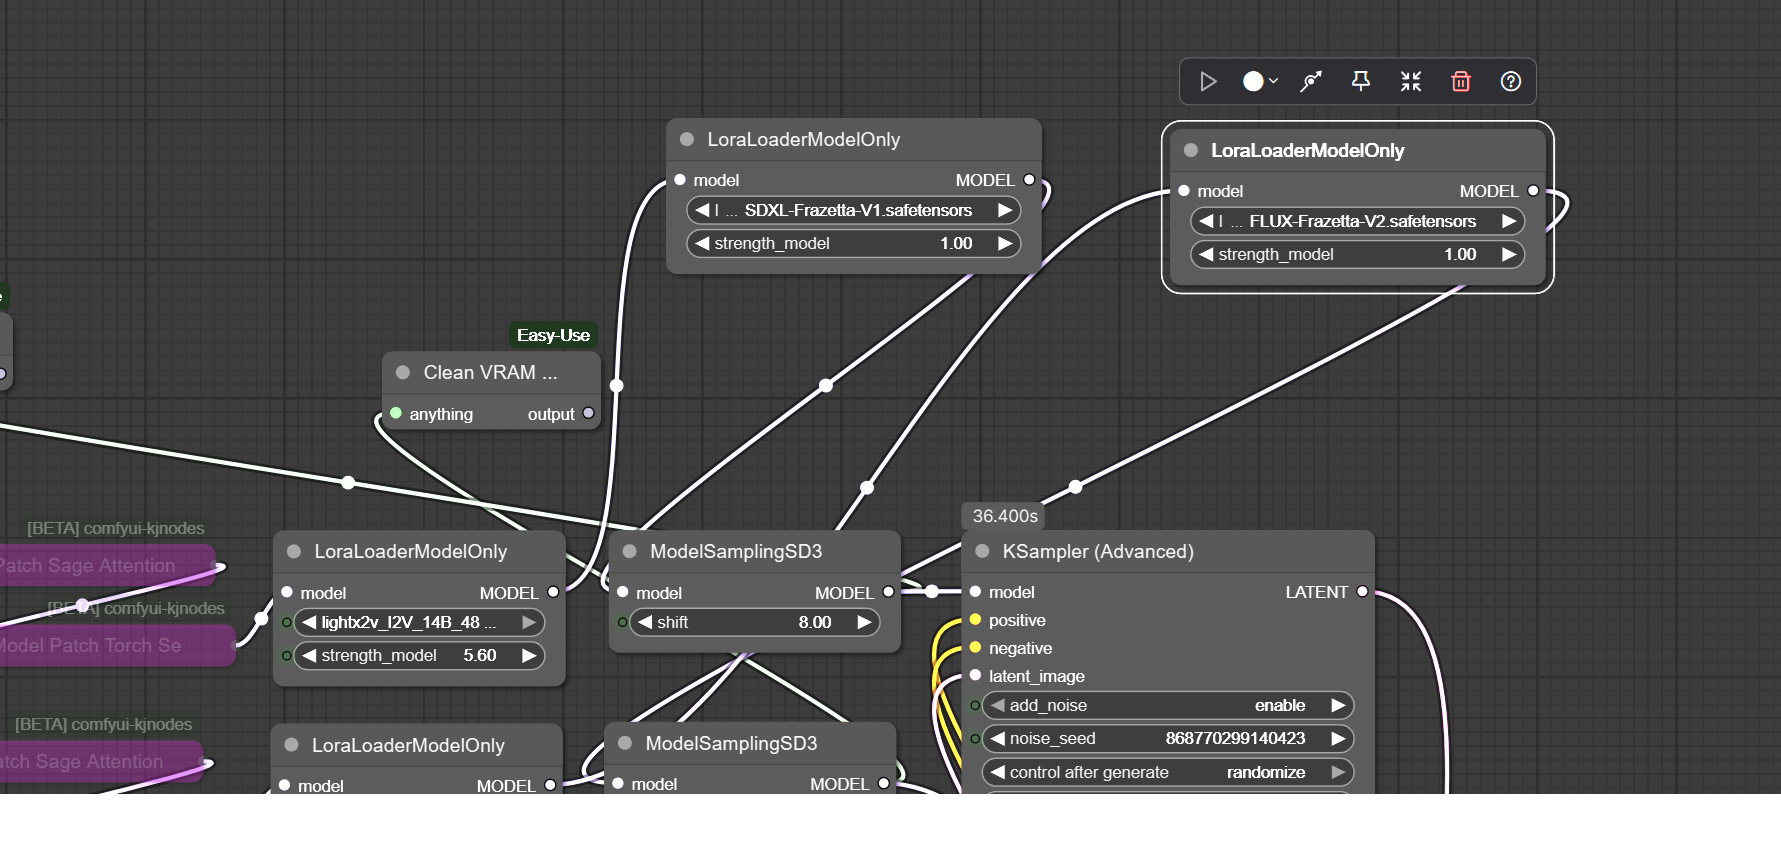Viewport: 1781px width, 864px height.
Task: Click the LATENT output socket on KSampler
Action: (1362, 592)
